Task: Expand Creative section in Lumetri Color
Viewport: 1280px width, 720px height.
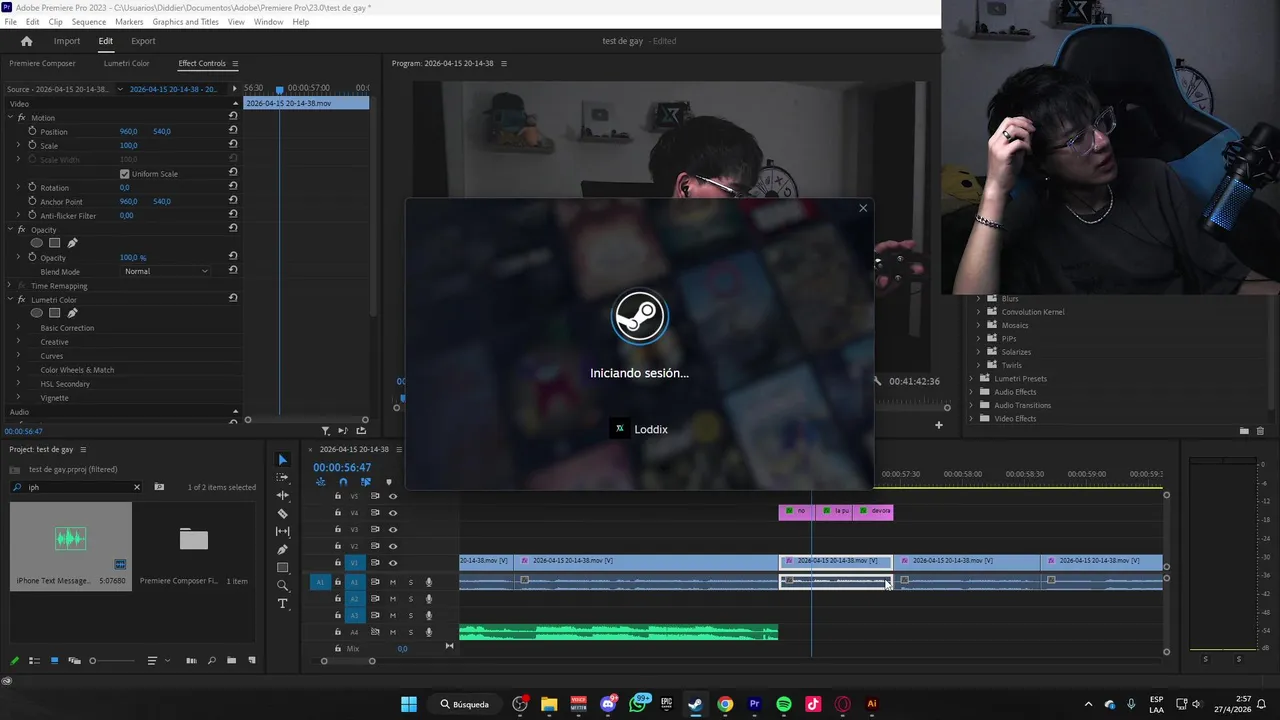Action: 18,342
